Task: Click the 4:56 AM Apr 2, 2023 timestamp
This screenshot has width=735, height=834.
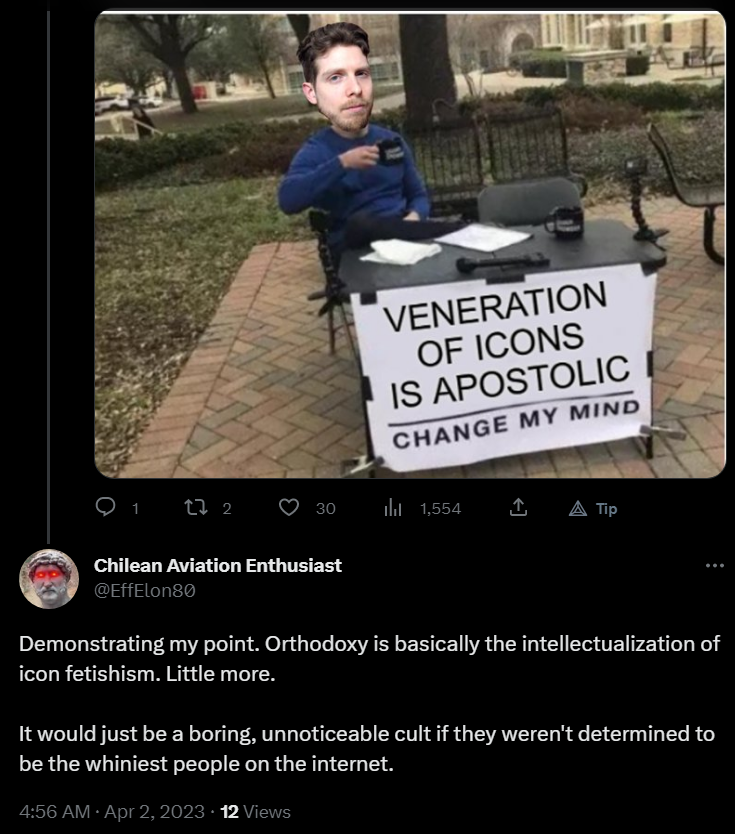Action: 110,810
